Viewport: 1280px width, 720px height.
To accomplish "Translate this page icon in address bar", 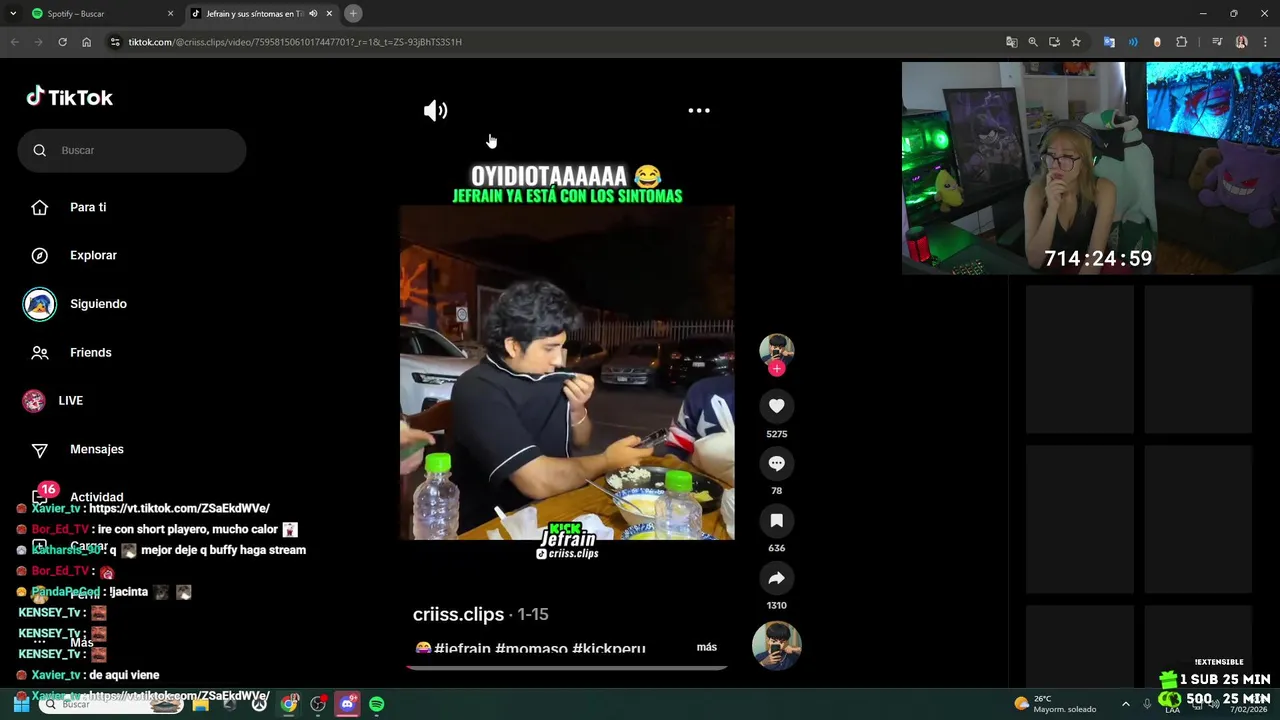I will [x=1012, y=42].
